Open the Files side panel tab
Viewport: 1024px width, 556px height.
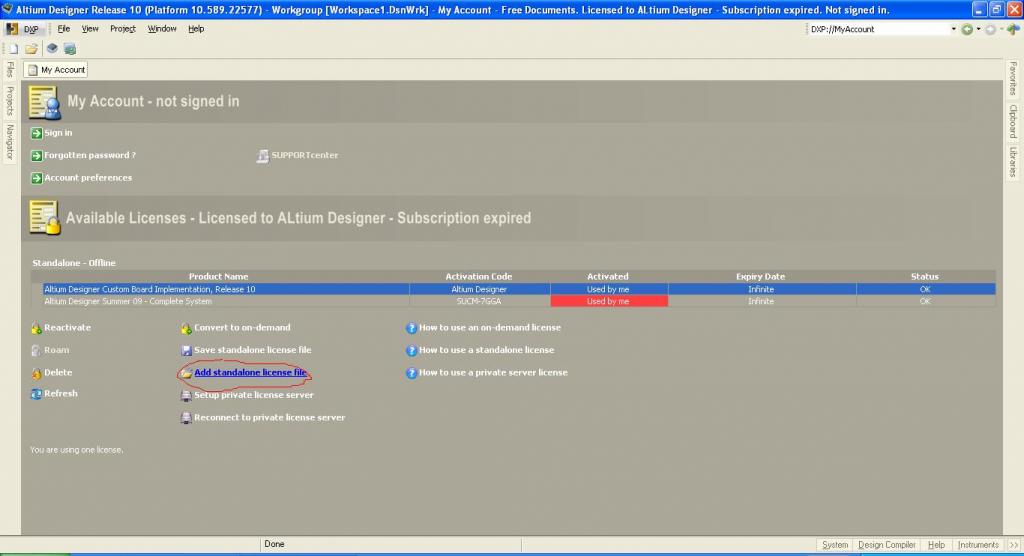pos(10,69)
